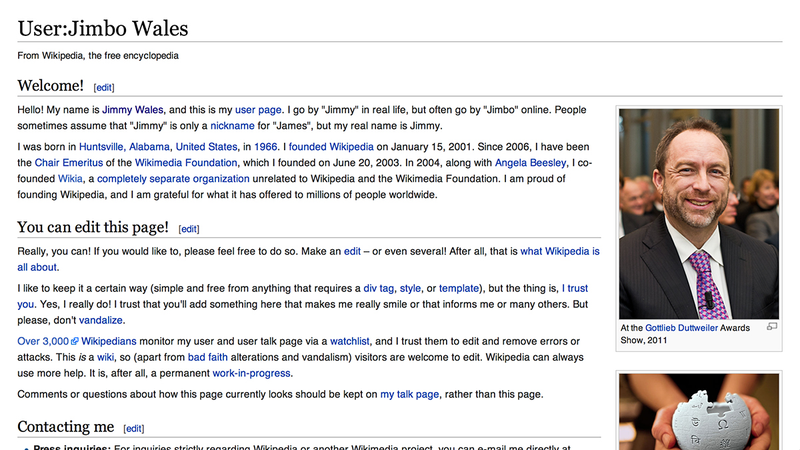The height and width of the screenshot is (450, 800).
Task: Open the Wikia link
Action: coord(70,179)
